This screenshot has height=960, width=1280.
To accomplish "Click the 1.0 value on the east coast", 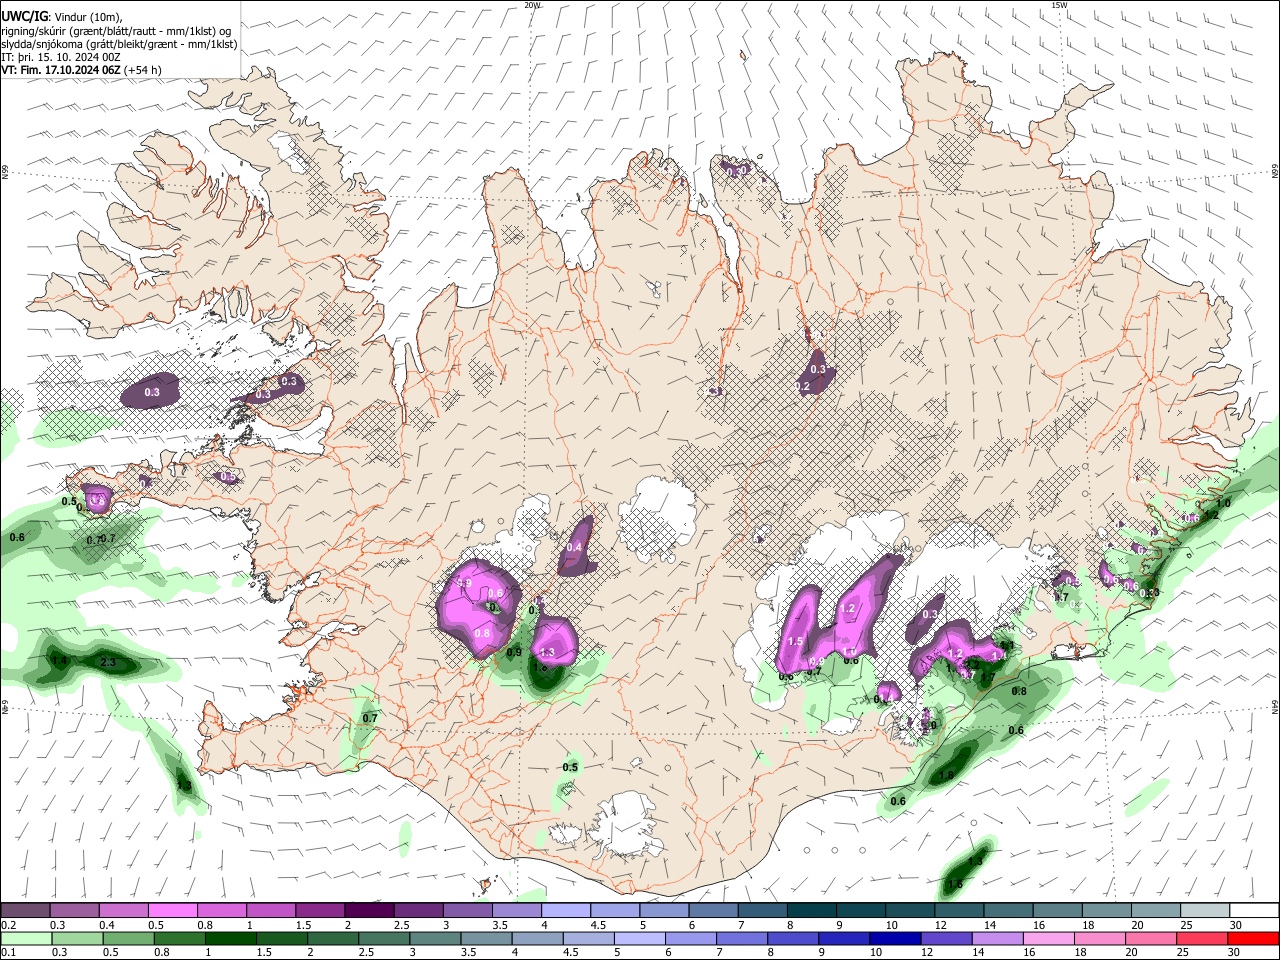I will coord(1222,503).
